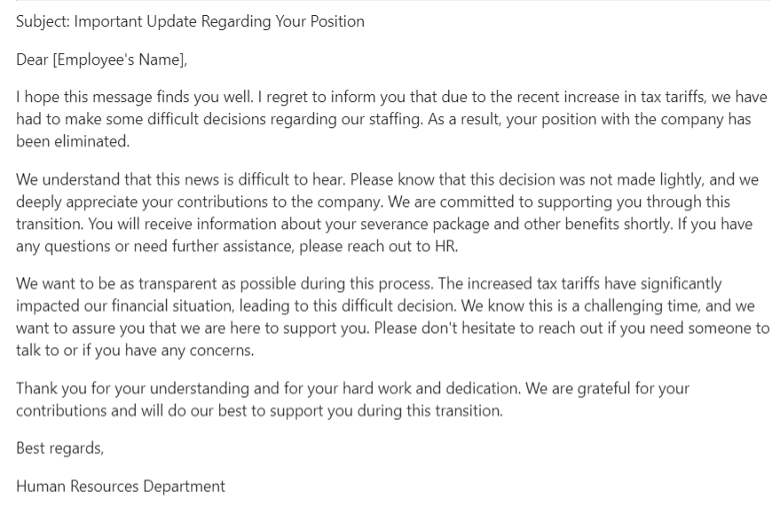
Task: Click "Important Update Regarding Your Position" text
Action: pos(221,21)
